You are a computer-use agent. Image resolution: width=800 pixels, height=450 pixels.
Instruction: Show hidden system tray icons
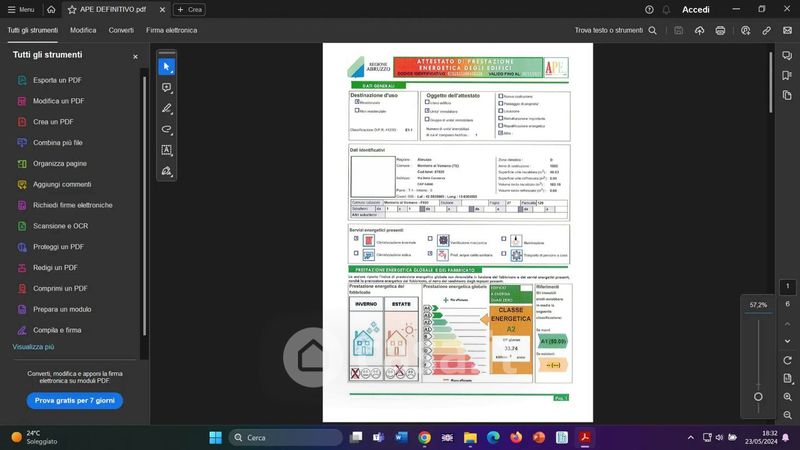pos(690,437)
